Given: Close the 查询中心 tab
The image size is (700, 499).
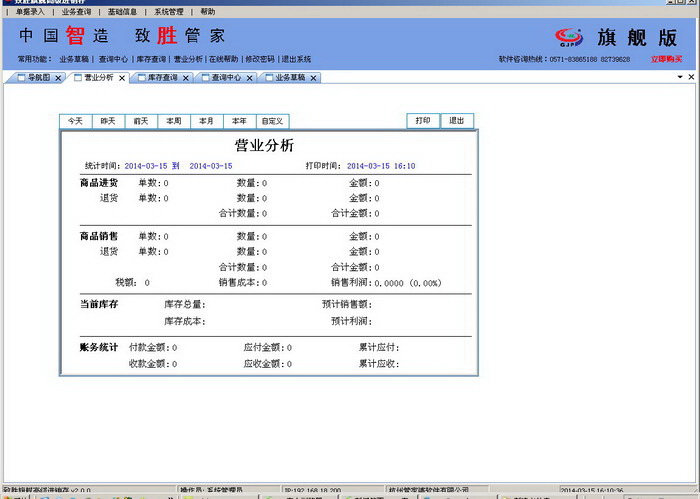Looking at the screenshot, I should click(250, 78).
